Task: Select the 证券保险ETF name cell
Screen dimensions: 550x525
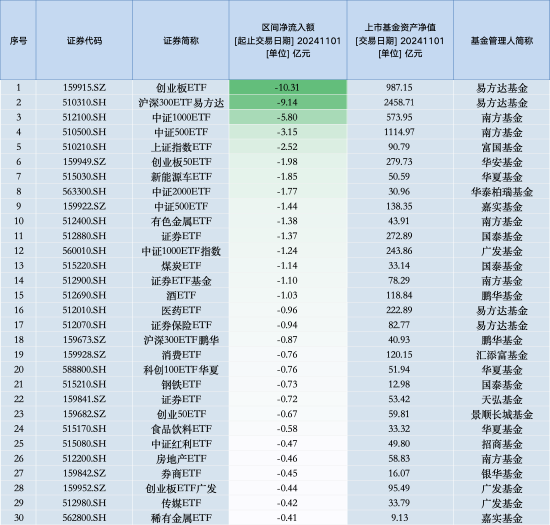Action: pyautogui.click(x=181, y=325)
